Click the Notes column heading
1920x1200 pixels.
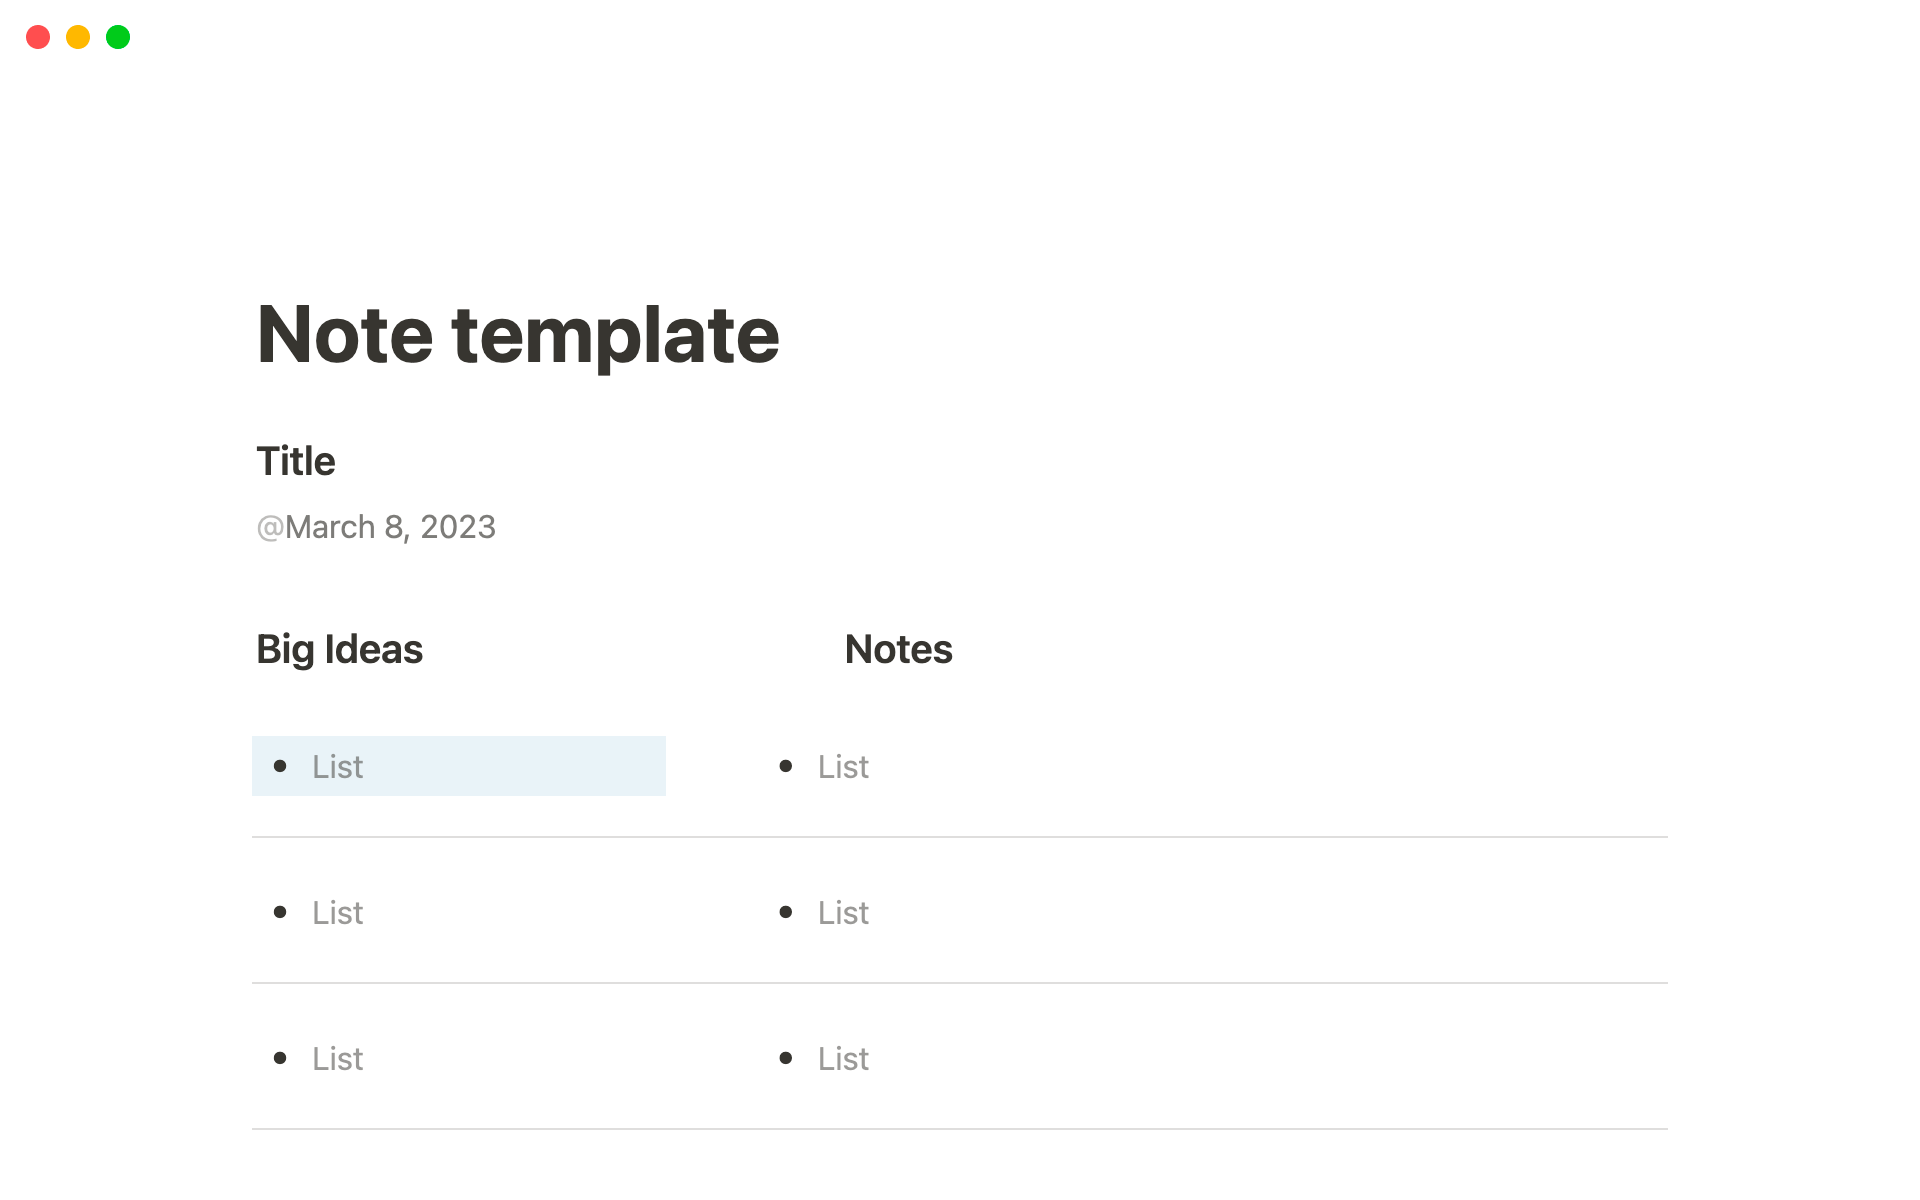[x=897, y=649]
